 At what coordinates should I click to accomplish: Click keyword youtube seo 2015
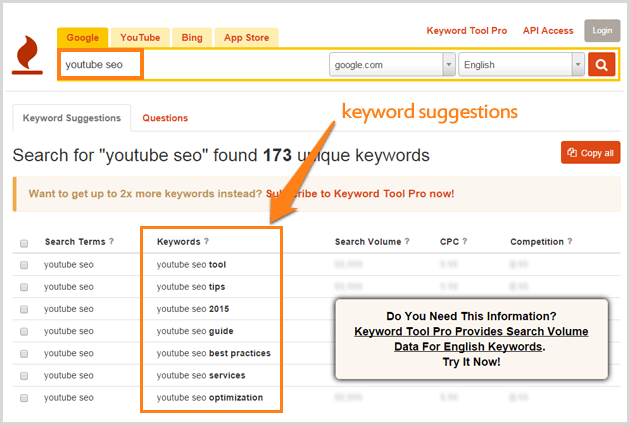coord(193,309)
